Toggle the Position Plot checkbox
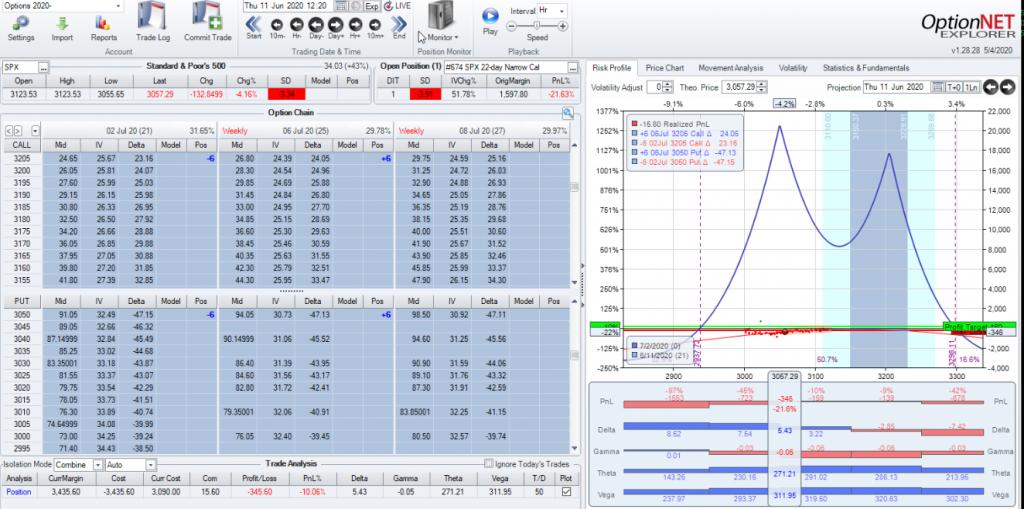This screenshot has width=1024, height=509. [566, 491]
